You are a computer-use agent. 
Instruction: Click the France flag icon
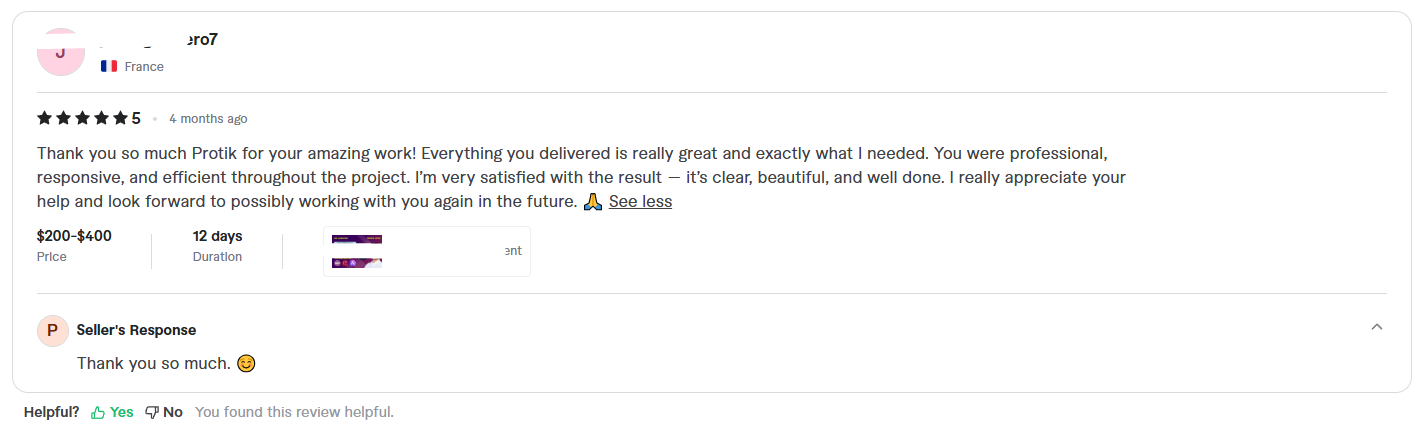tap(109, 66)
